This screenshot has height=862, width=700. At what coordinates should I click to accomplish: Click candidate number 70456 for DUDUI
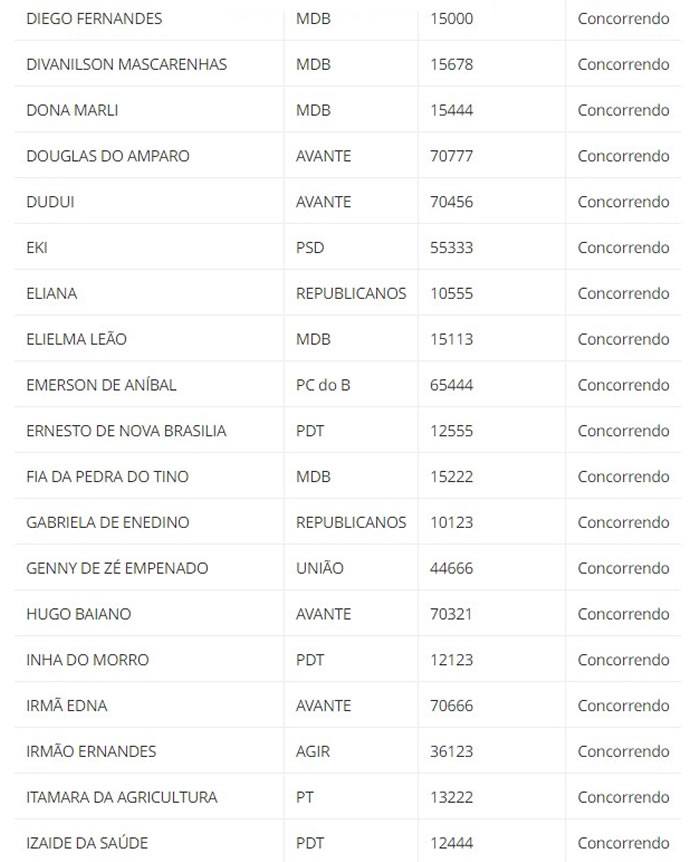click(x=451, y=202)
